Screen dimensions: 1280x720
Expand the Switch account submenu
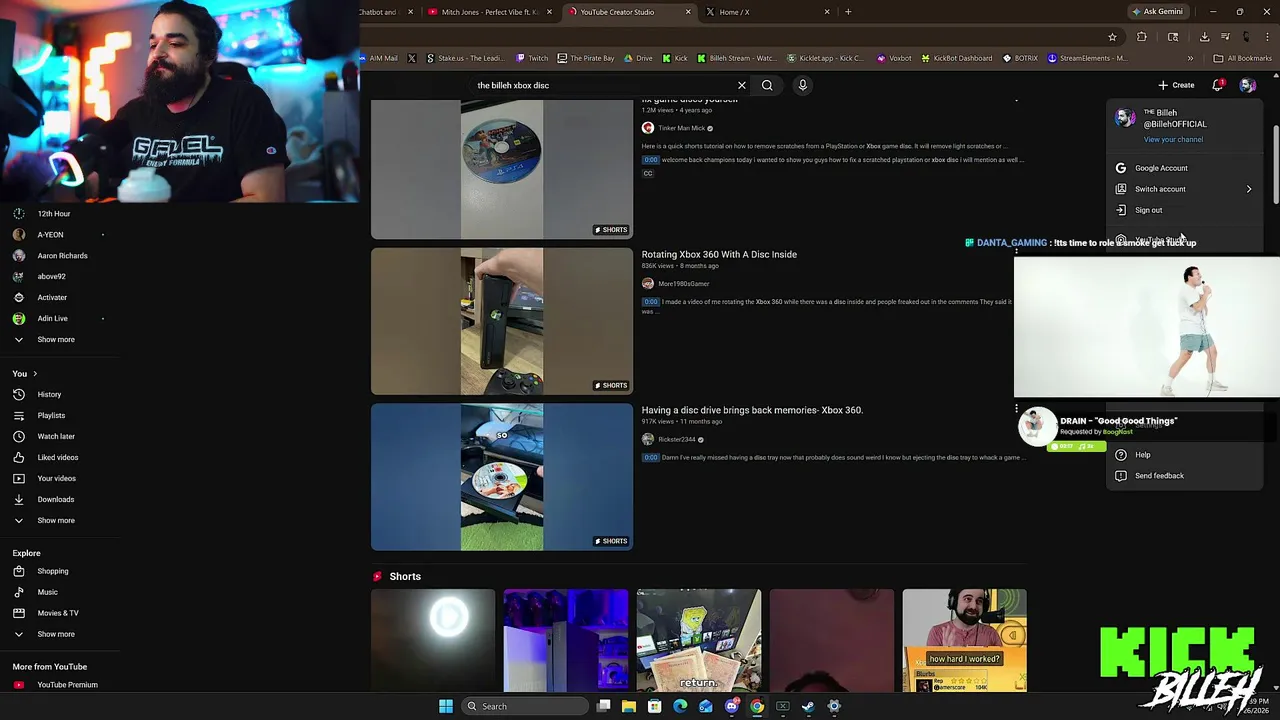(x=1184, y=189)
